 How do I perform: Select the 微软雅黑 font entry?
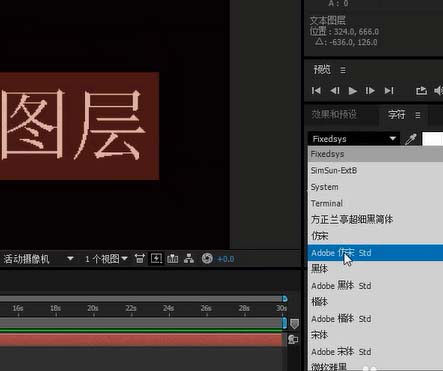(x=375, y=366)
